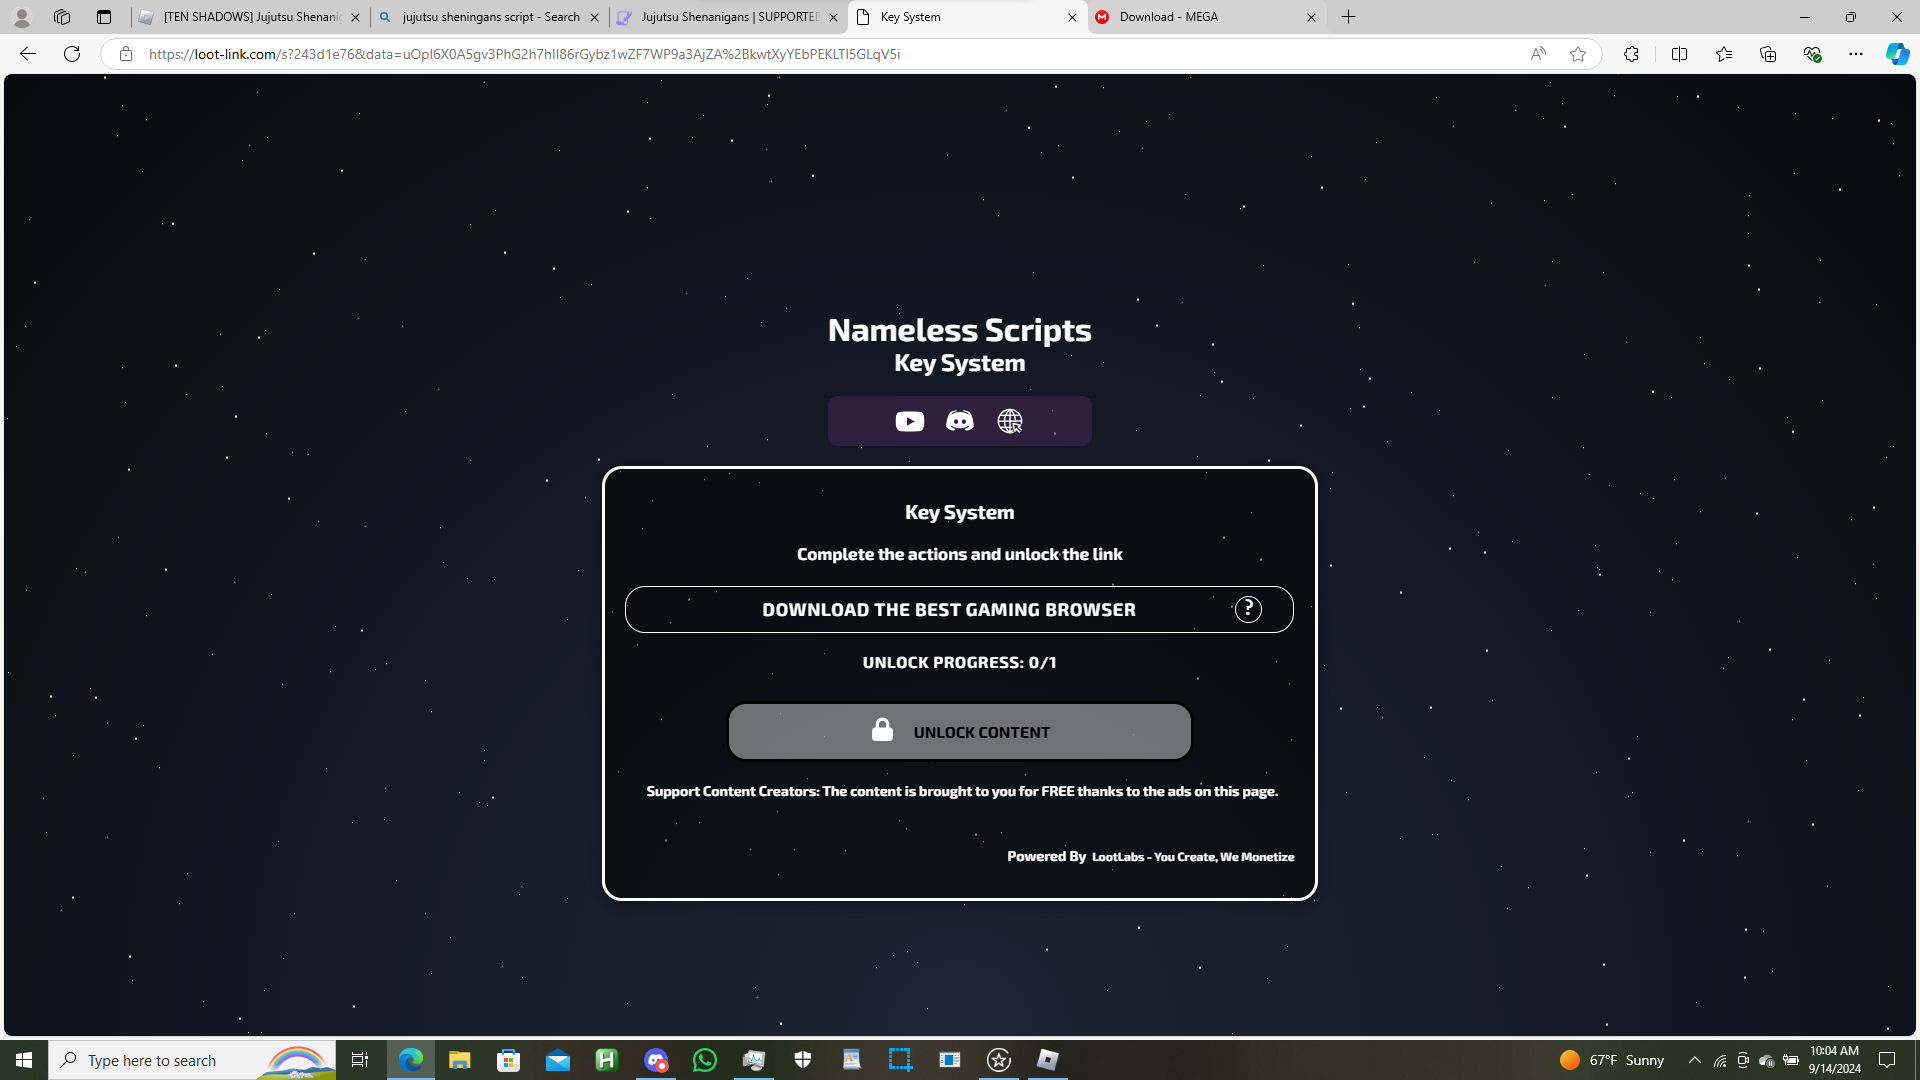Open the Discord icon link
Image resolution: width=1920 pixels, height=1080 pixels.
pyautogui.click(x=959, y=421)
